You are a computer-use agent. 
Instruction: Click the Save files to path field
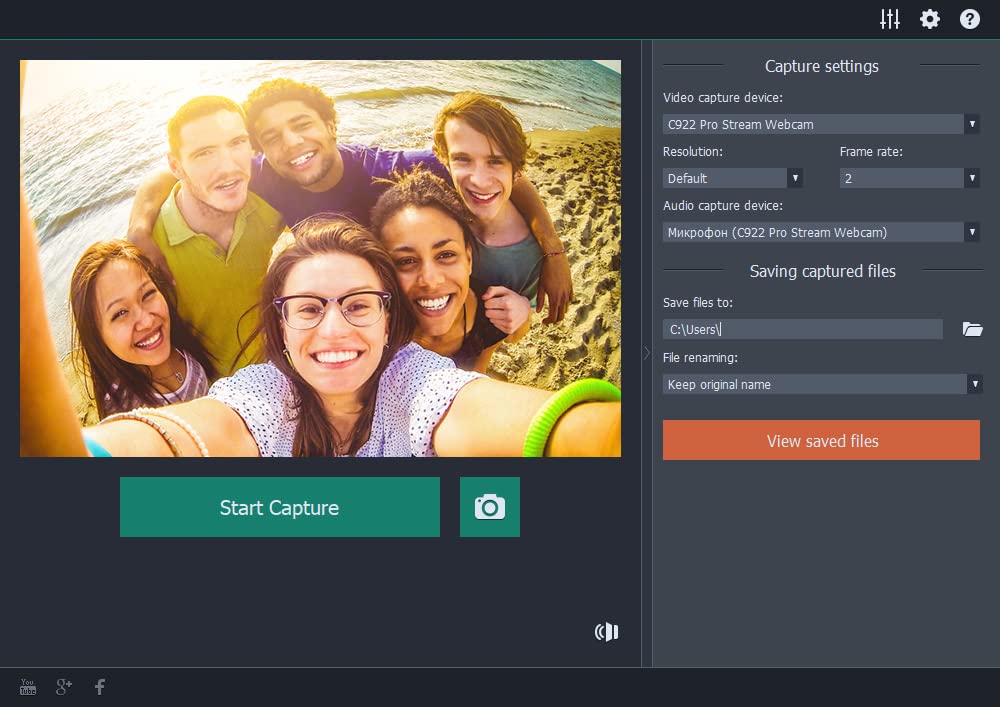(x=802, y=329)
